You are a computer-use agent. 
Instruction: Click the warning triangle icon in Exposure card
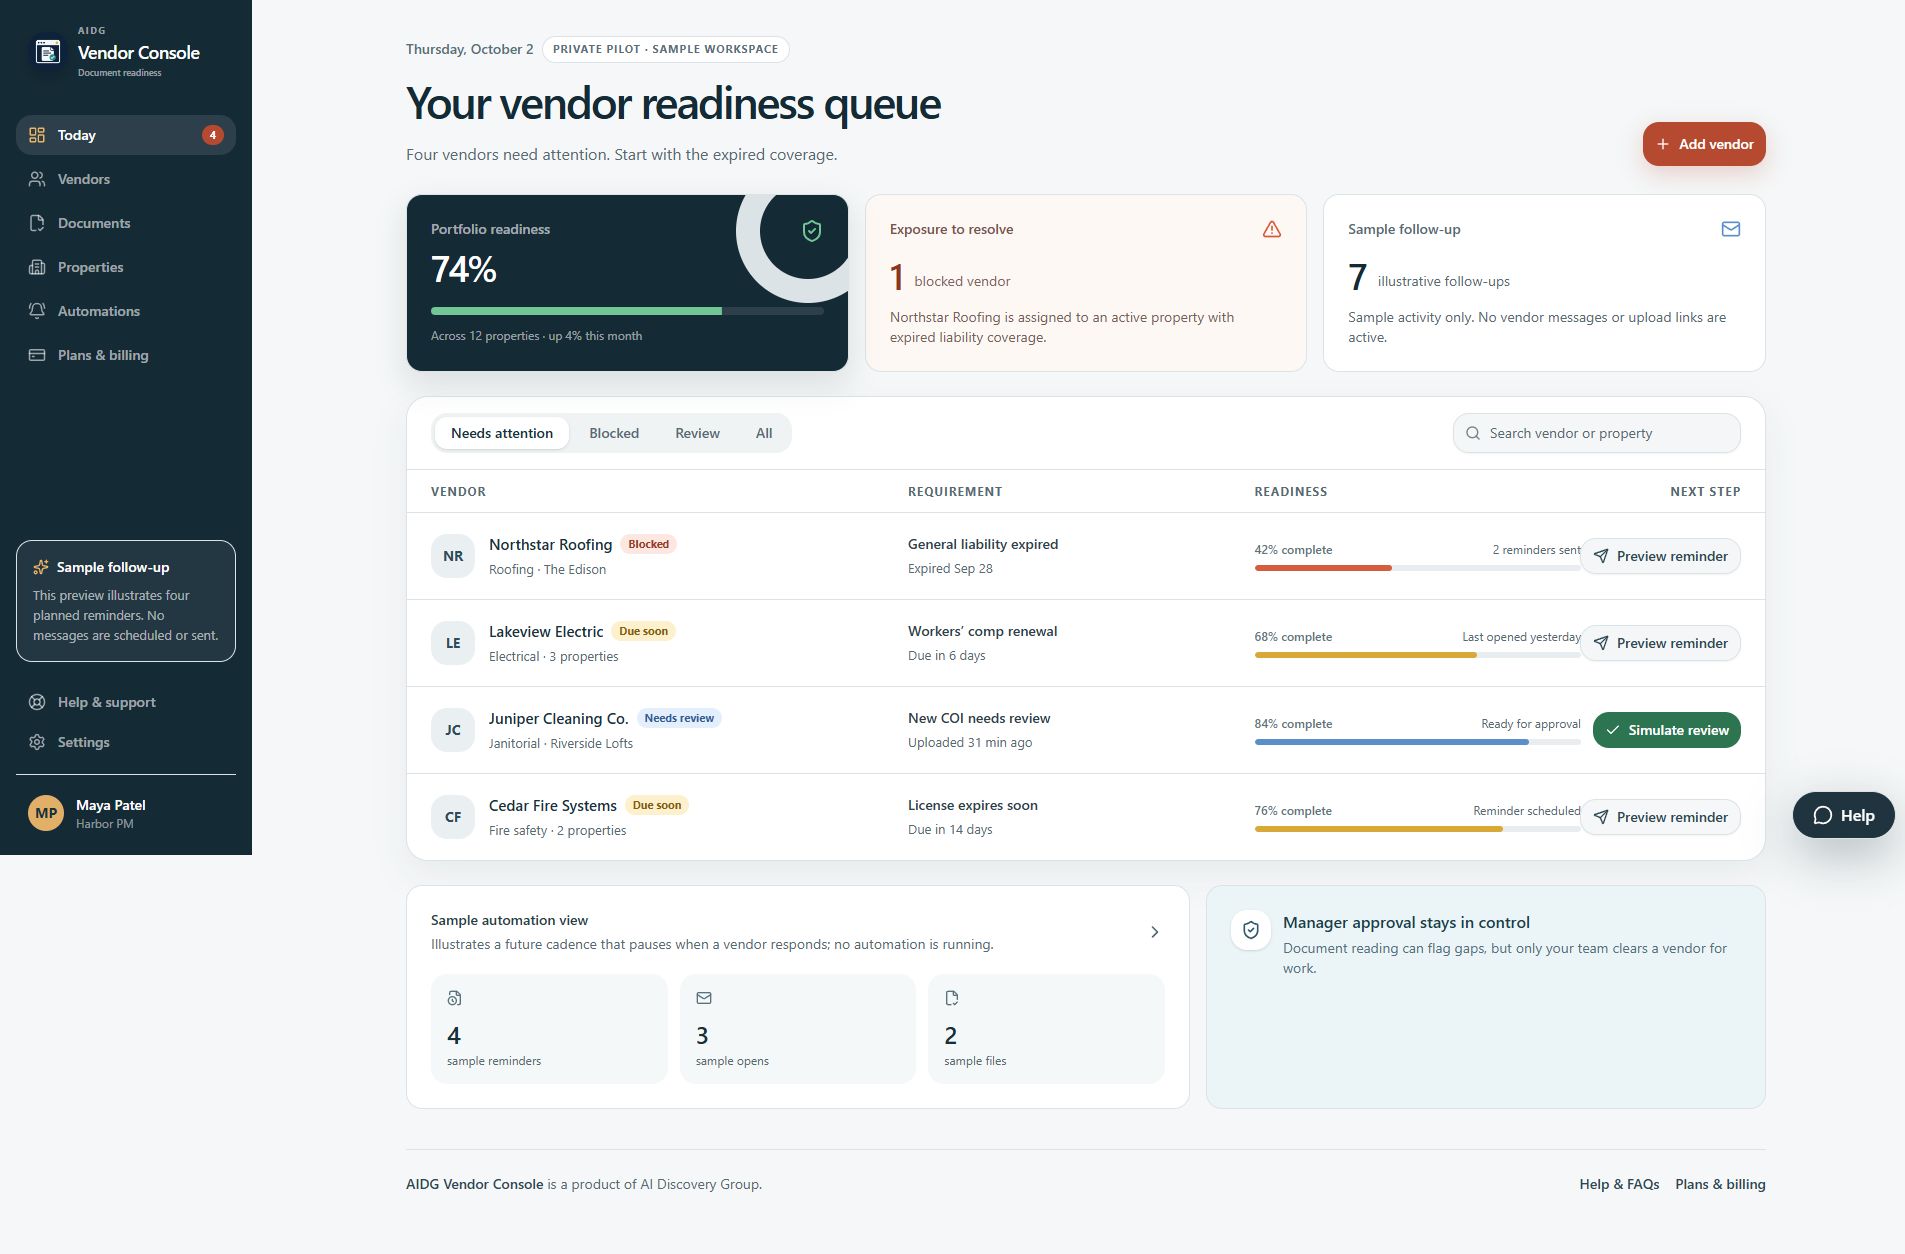click(x=1271, y=229)
